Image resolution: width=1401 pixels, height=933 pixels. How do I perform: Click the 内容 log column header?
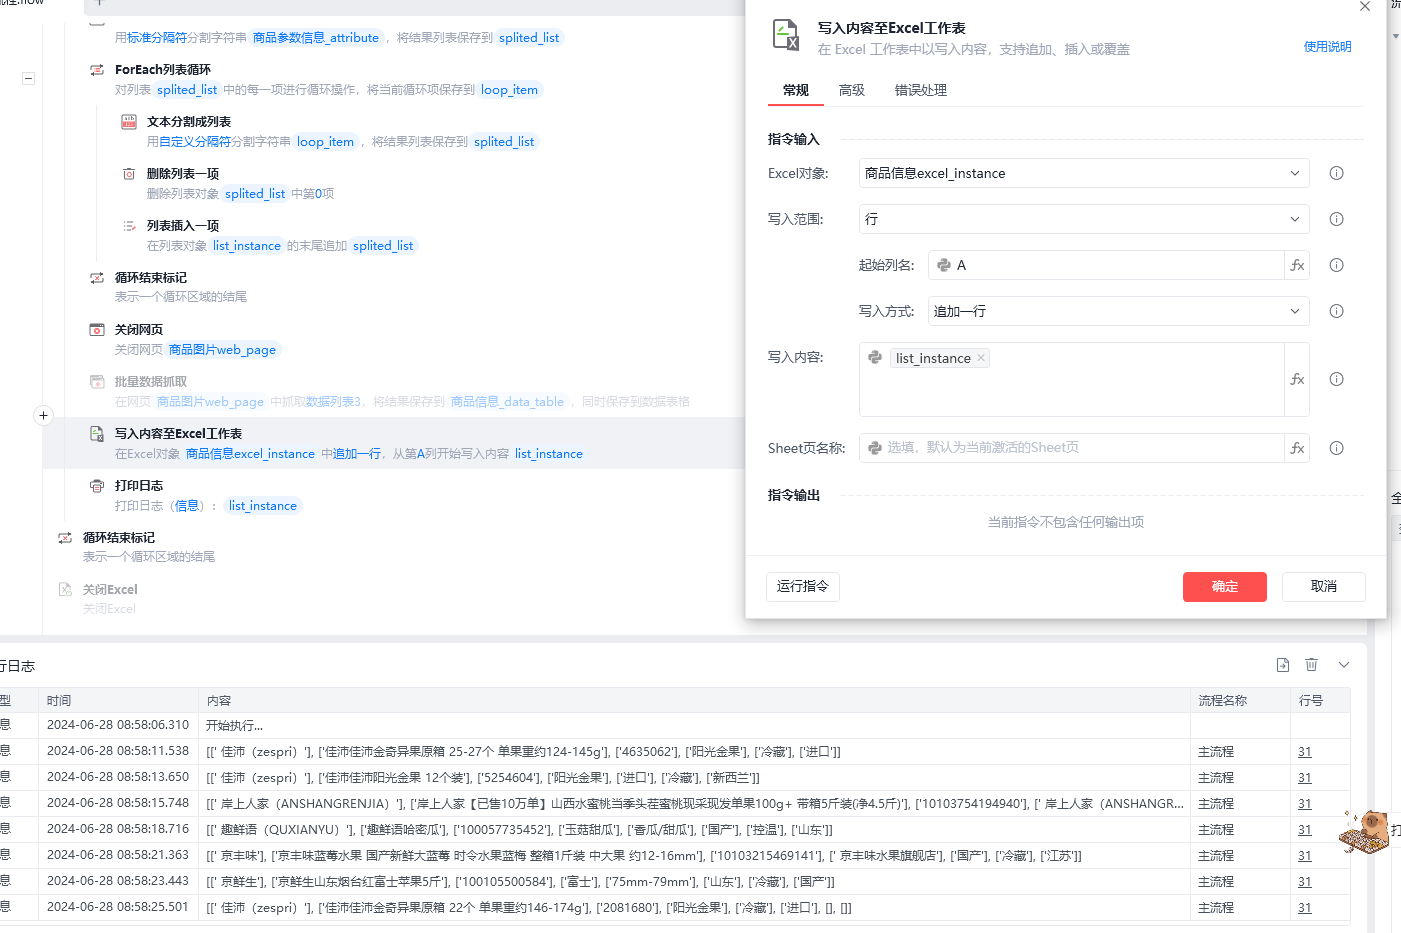click(x=219, y=701)
